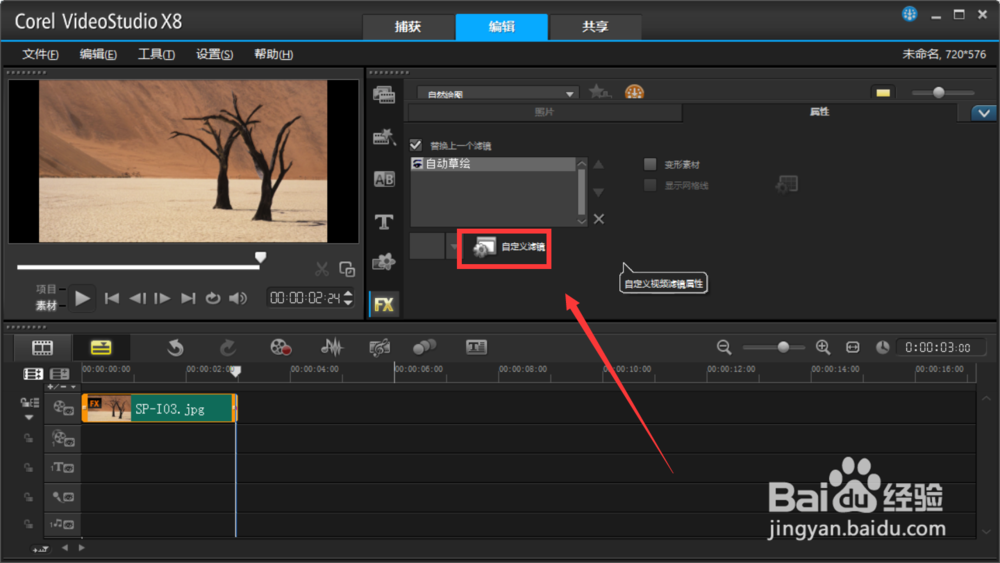Toggle the music track button
Image resolution: width=1000 pixels, height=563 pixels.
[x=62, y=524]
